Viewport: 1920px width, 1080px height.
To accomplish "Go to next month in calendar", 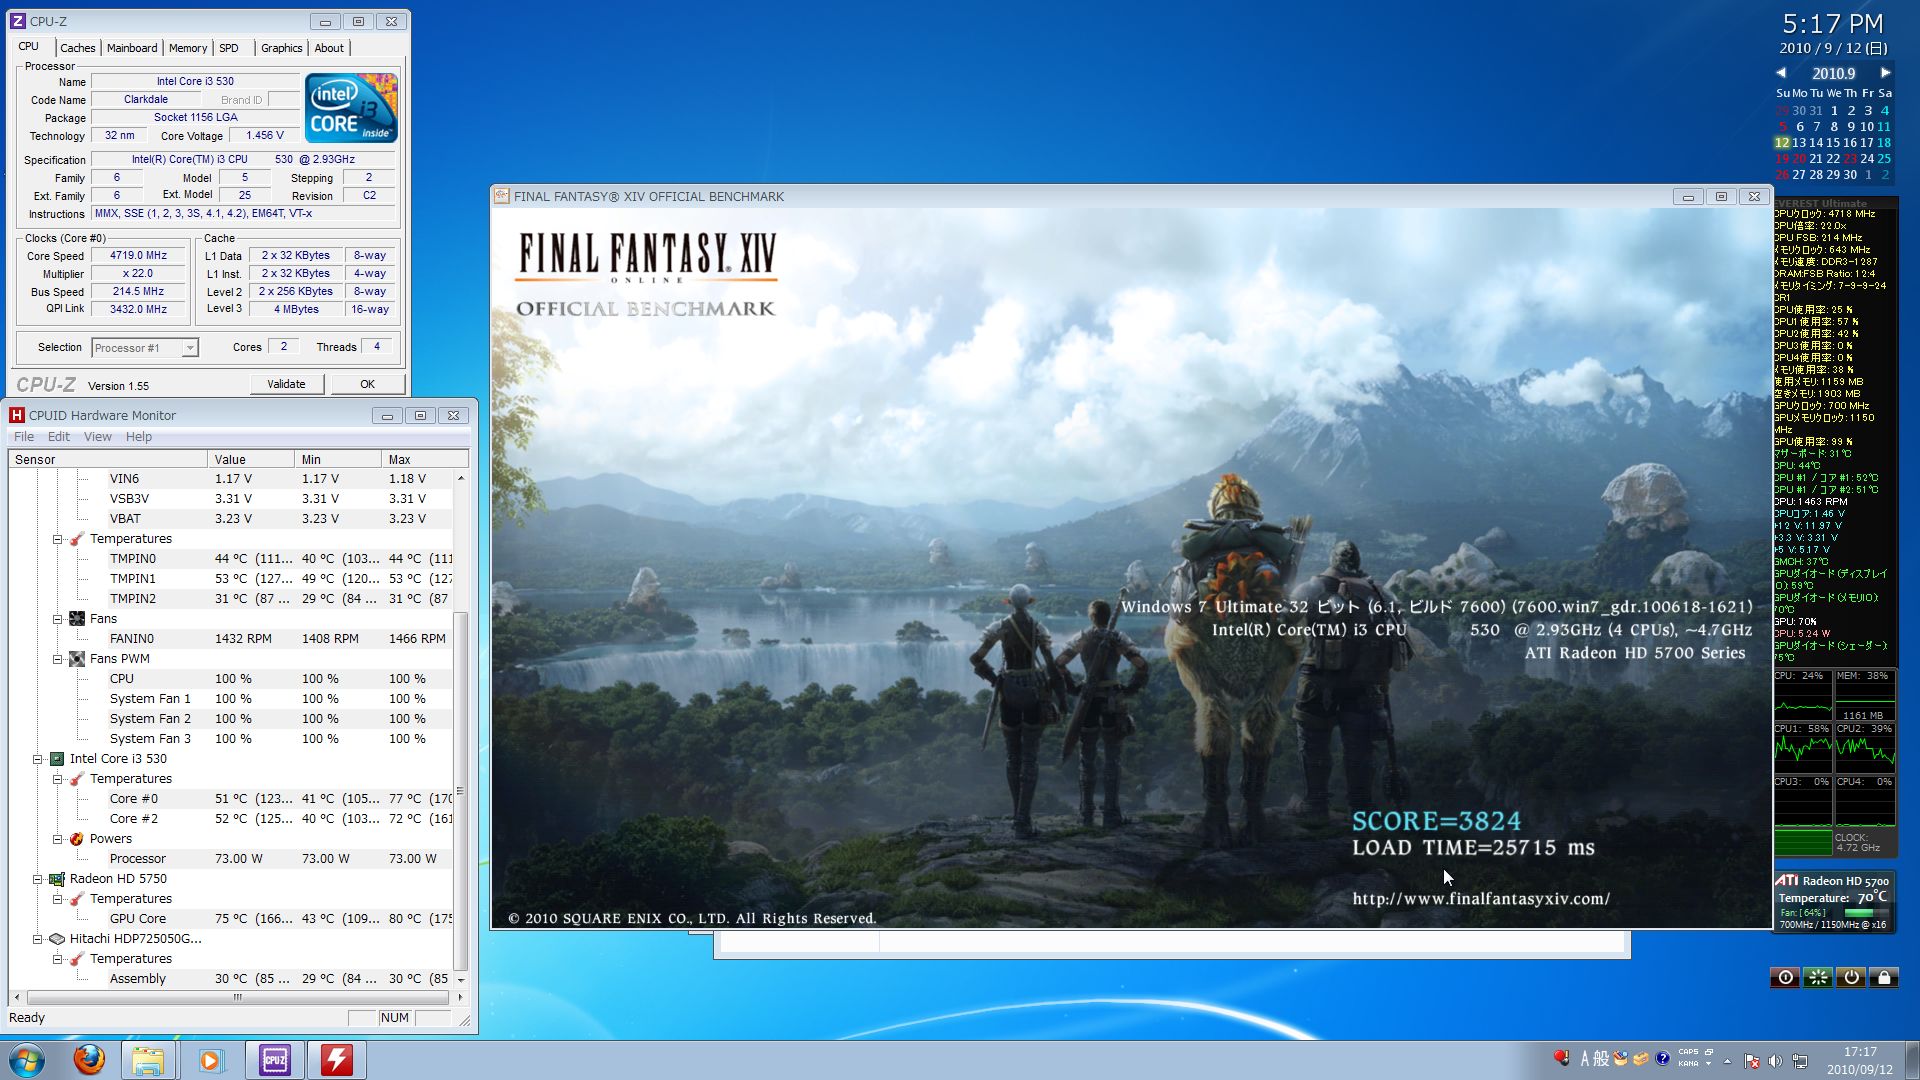I will tap(1885, 73).
